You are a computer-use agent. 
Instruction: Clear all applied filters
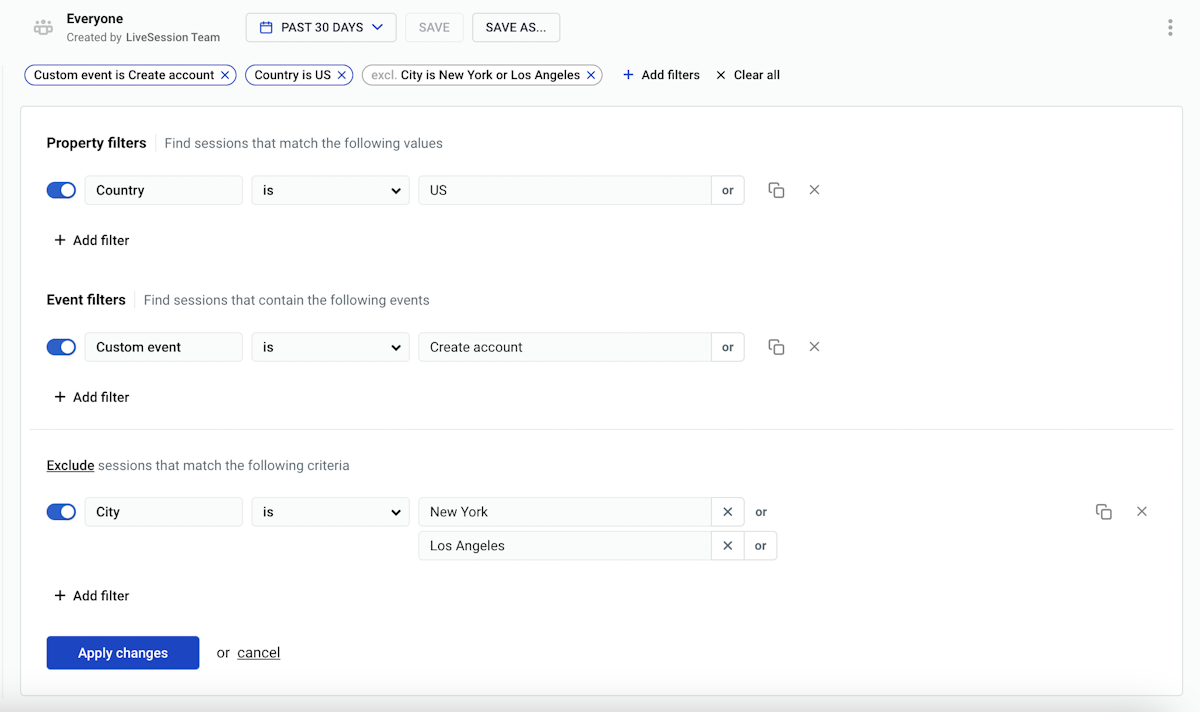pos(748,75)
